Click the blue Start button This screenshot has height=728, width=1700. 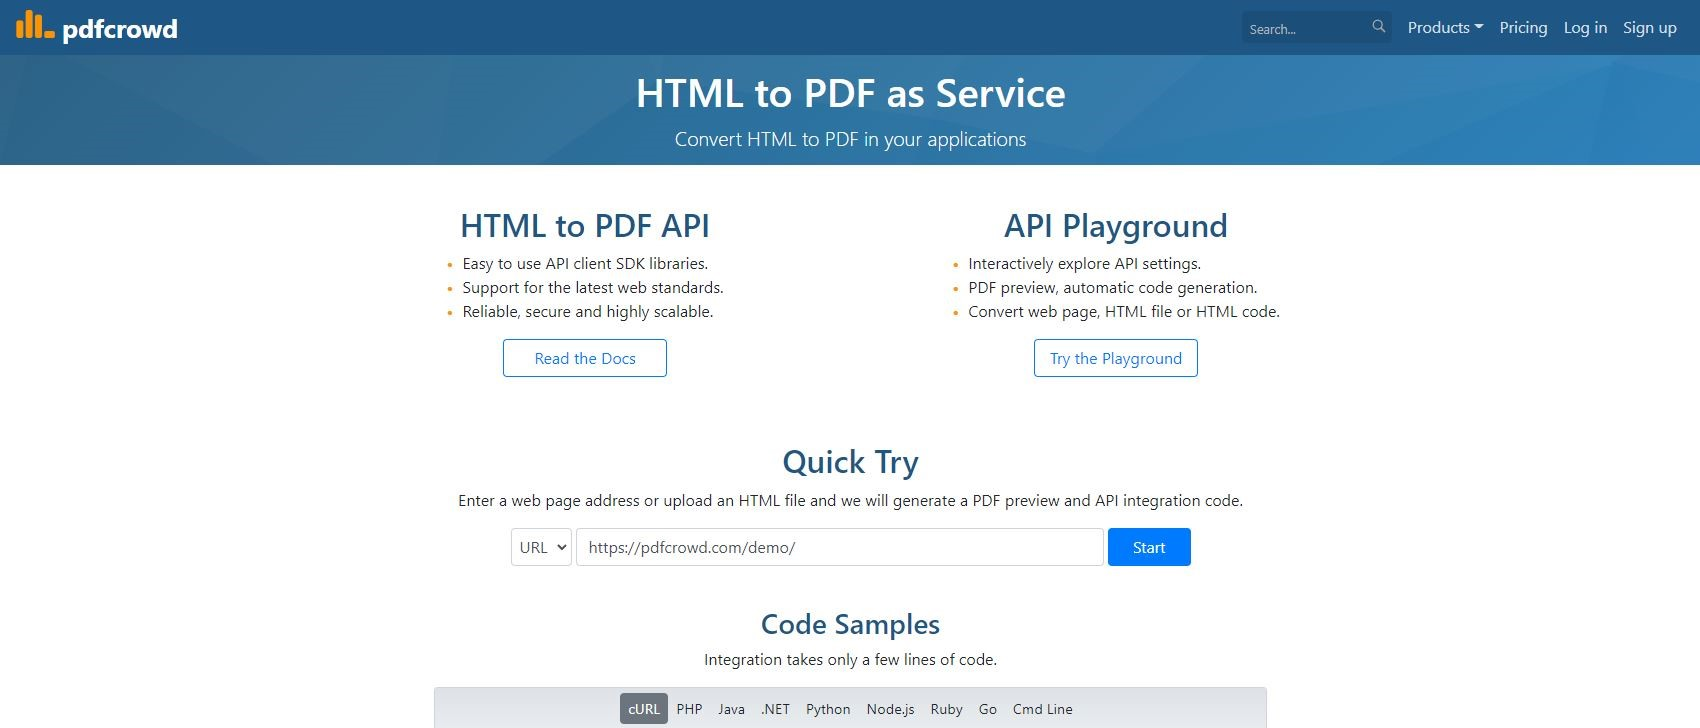1149,547
